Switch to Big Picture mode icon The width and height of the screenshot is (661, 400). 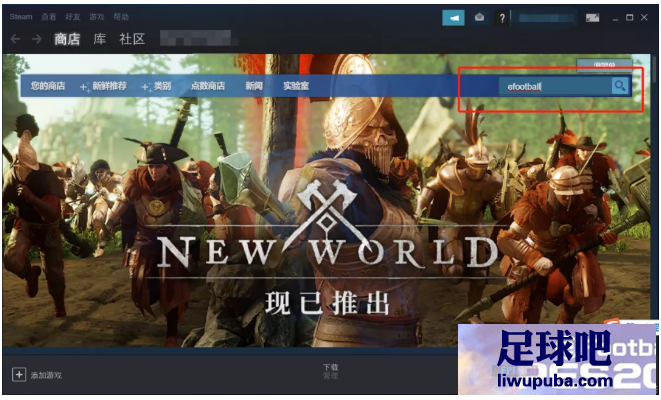point(592,18)
